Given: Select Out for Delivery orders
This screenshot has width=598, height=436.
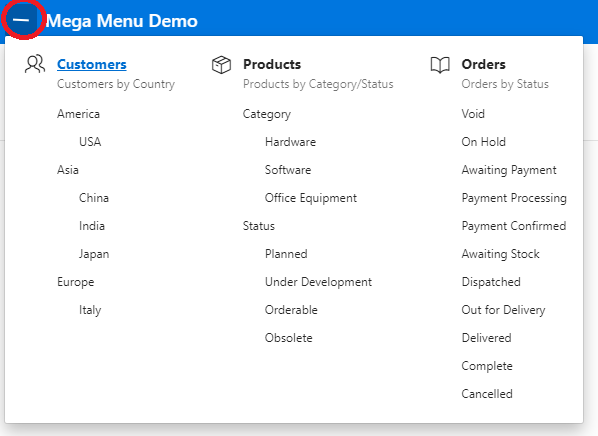Looking at the screenshot, I should [x=503, y=310].
